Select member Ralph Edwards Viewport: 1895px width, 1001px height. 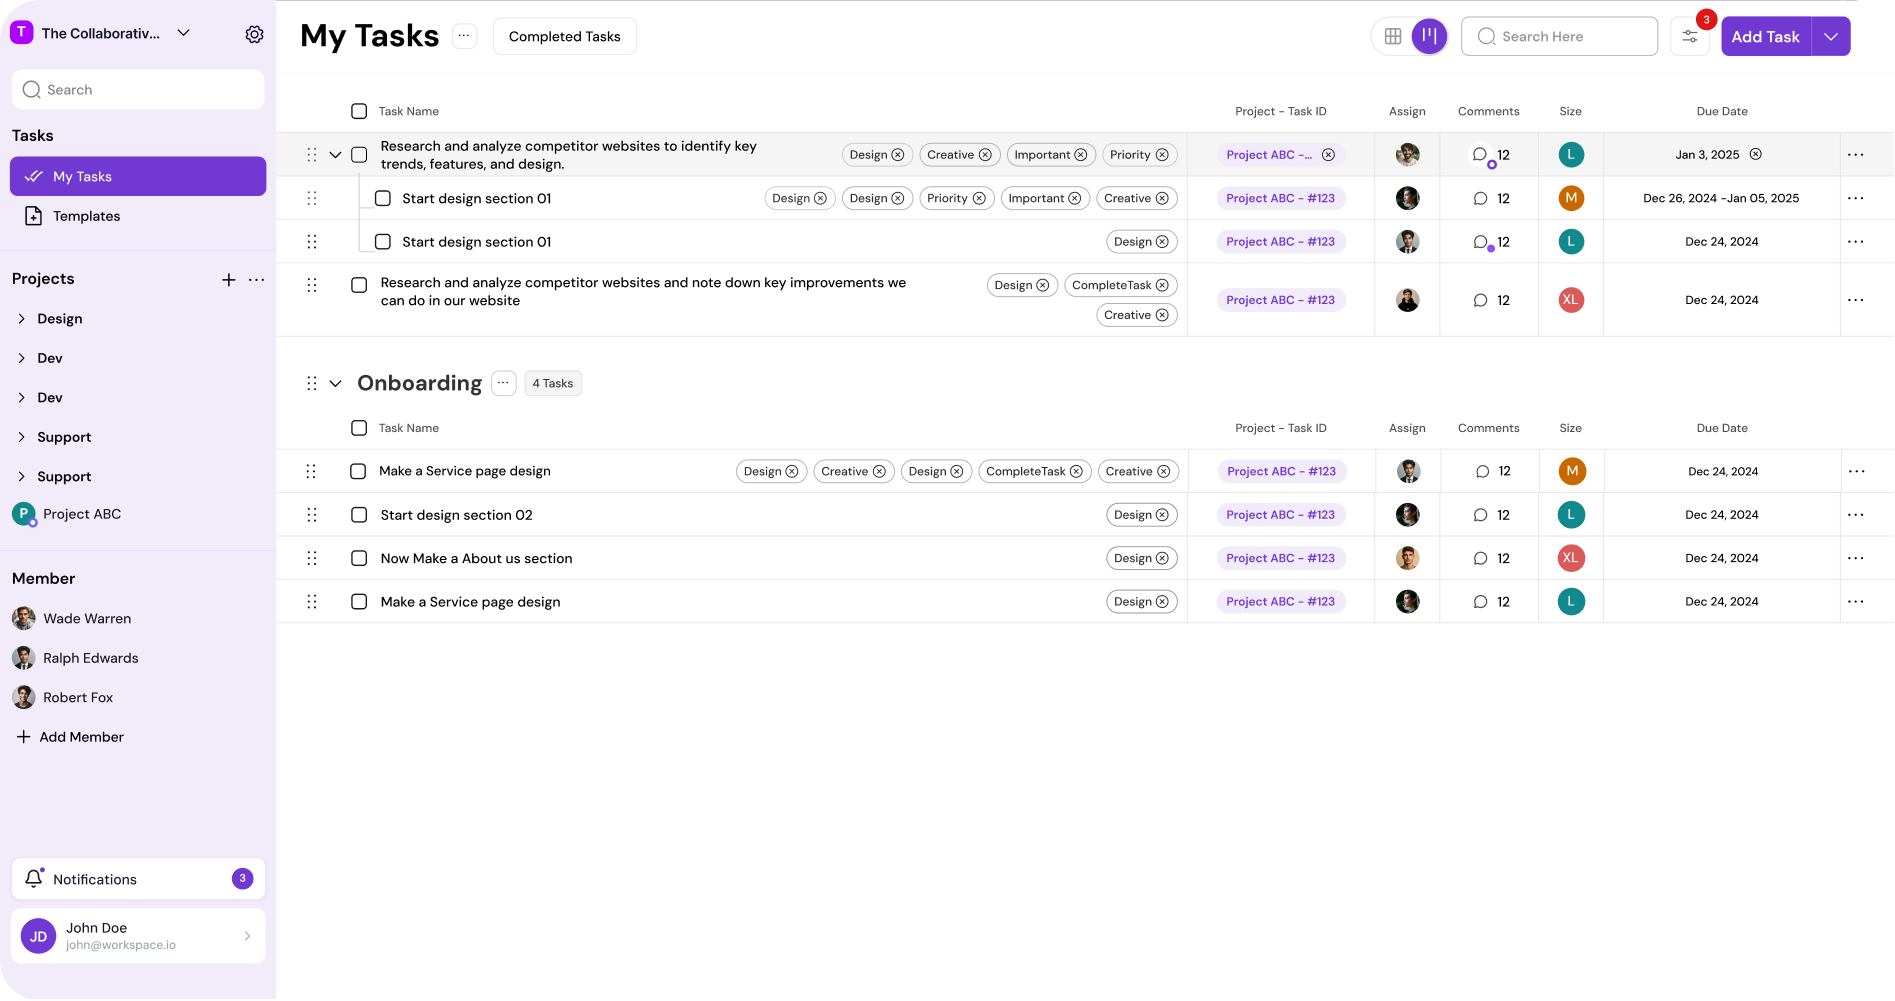coord(76,658)
